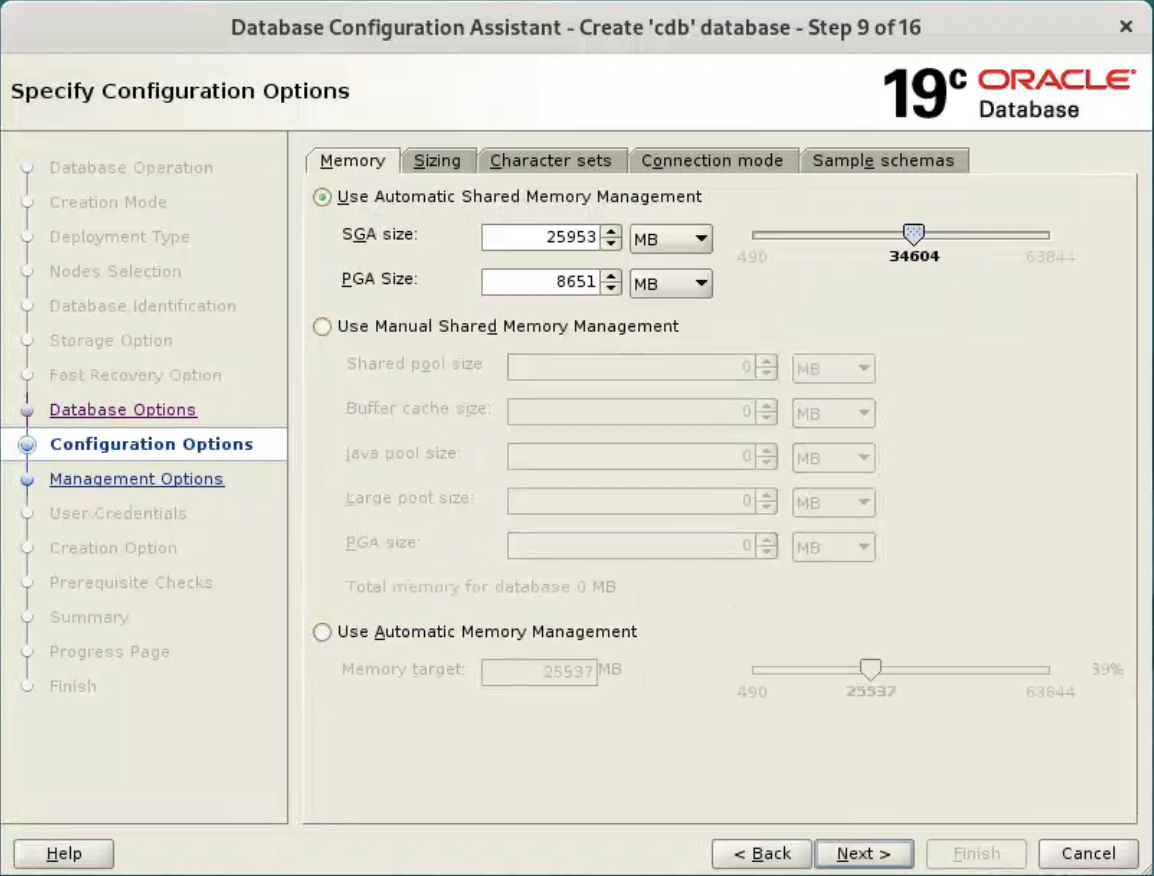Select Use Automatic Memory Management option

[x=322, y=632]
